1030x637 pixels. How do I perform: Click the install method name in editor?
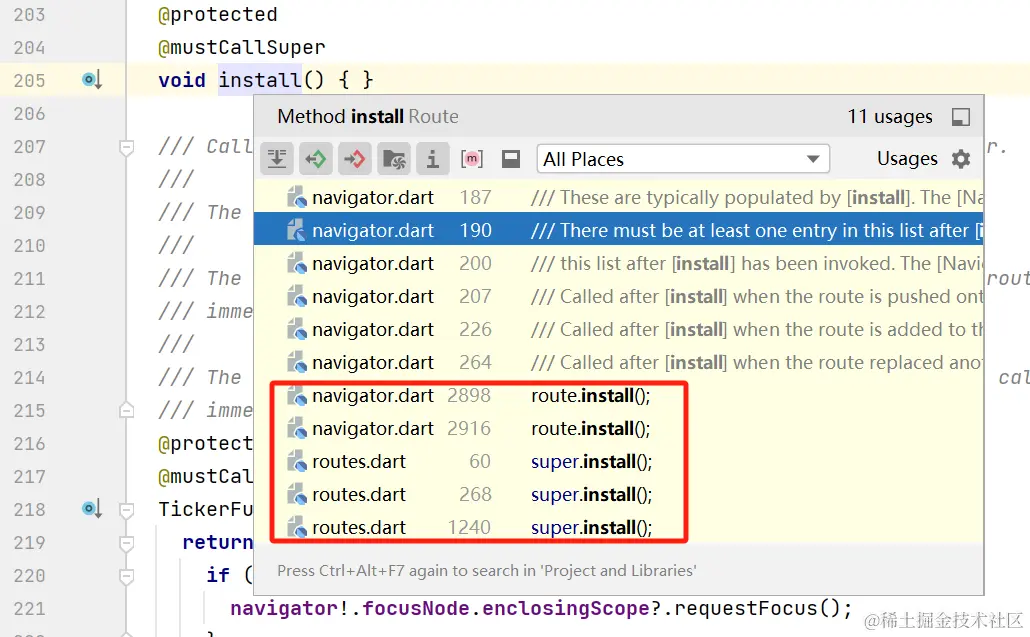259,80
